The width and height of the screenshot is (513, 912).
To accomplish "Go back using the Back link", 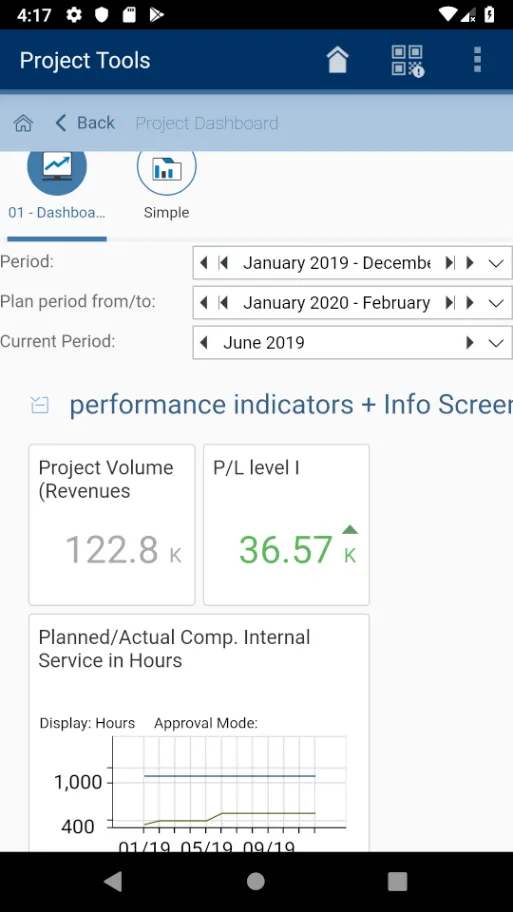I will tap(85, 123).
